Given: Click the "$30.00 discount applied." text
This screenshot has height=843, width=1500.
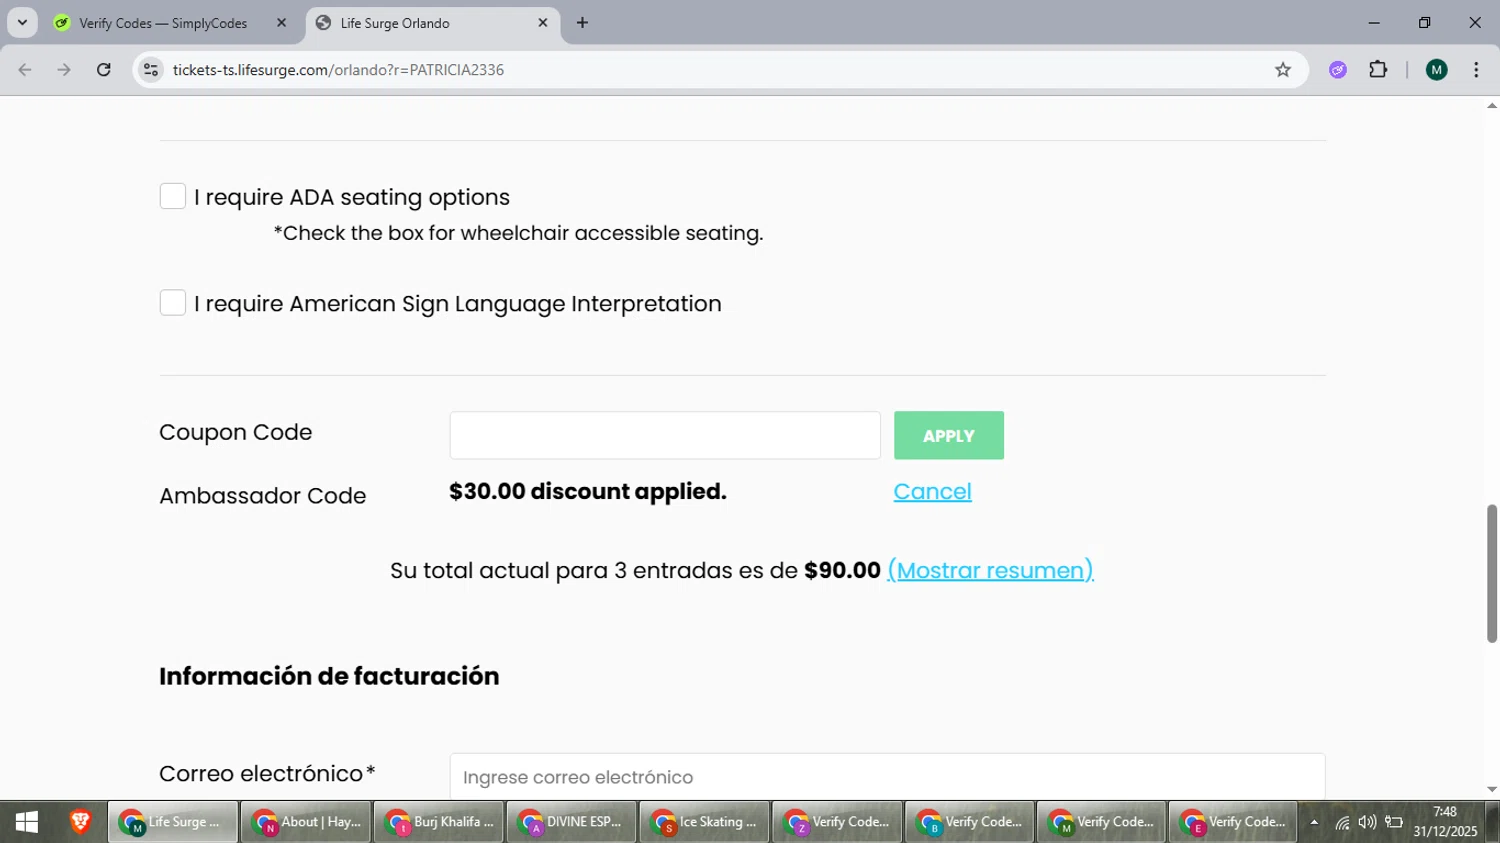Looking at the screenshot, I should point(588,491).
